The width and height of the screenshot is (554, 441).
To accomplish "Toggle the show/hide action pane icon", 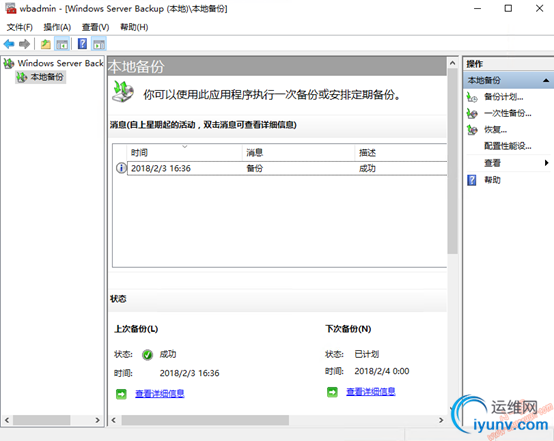I will point(99,44).
